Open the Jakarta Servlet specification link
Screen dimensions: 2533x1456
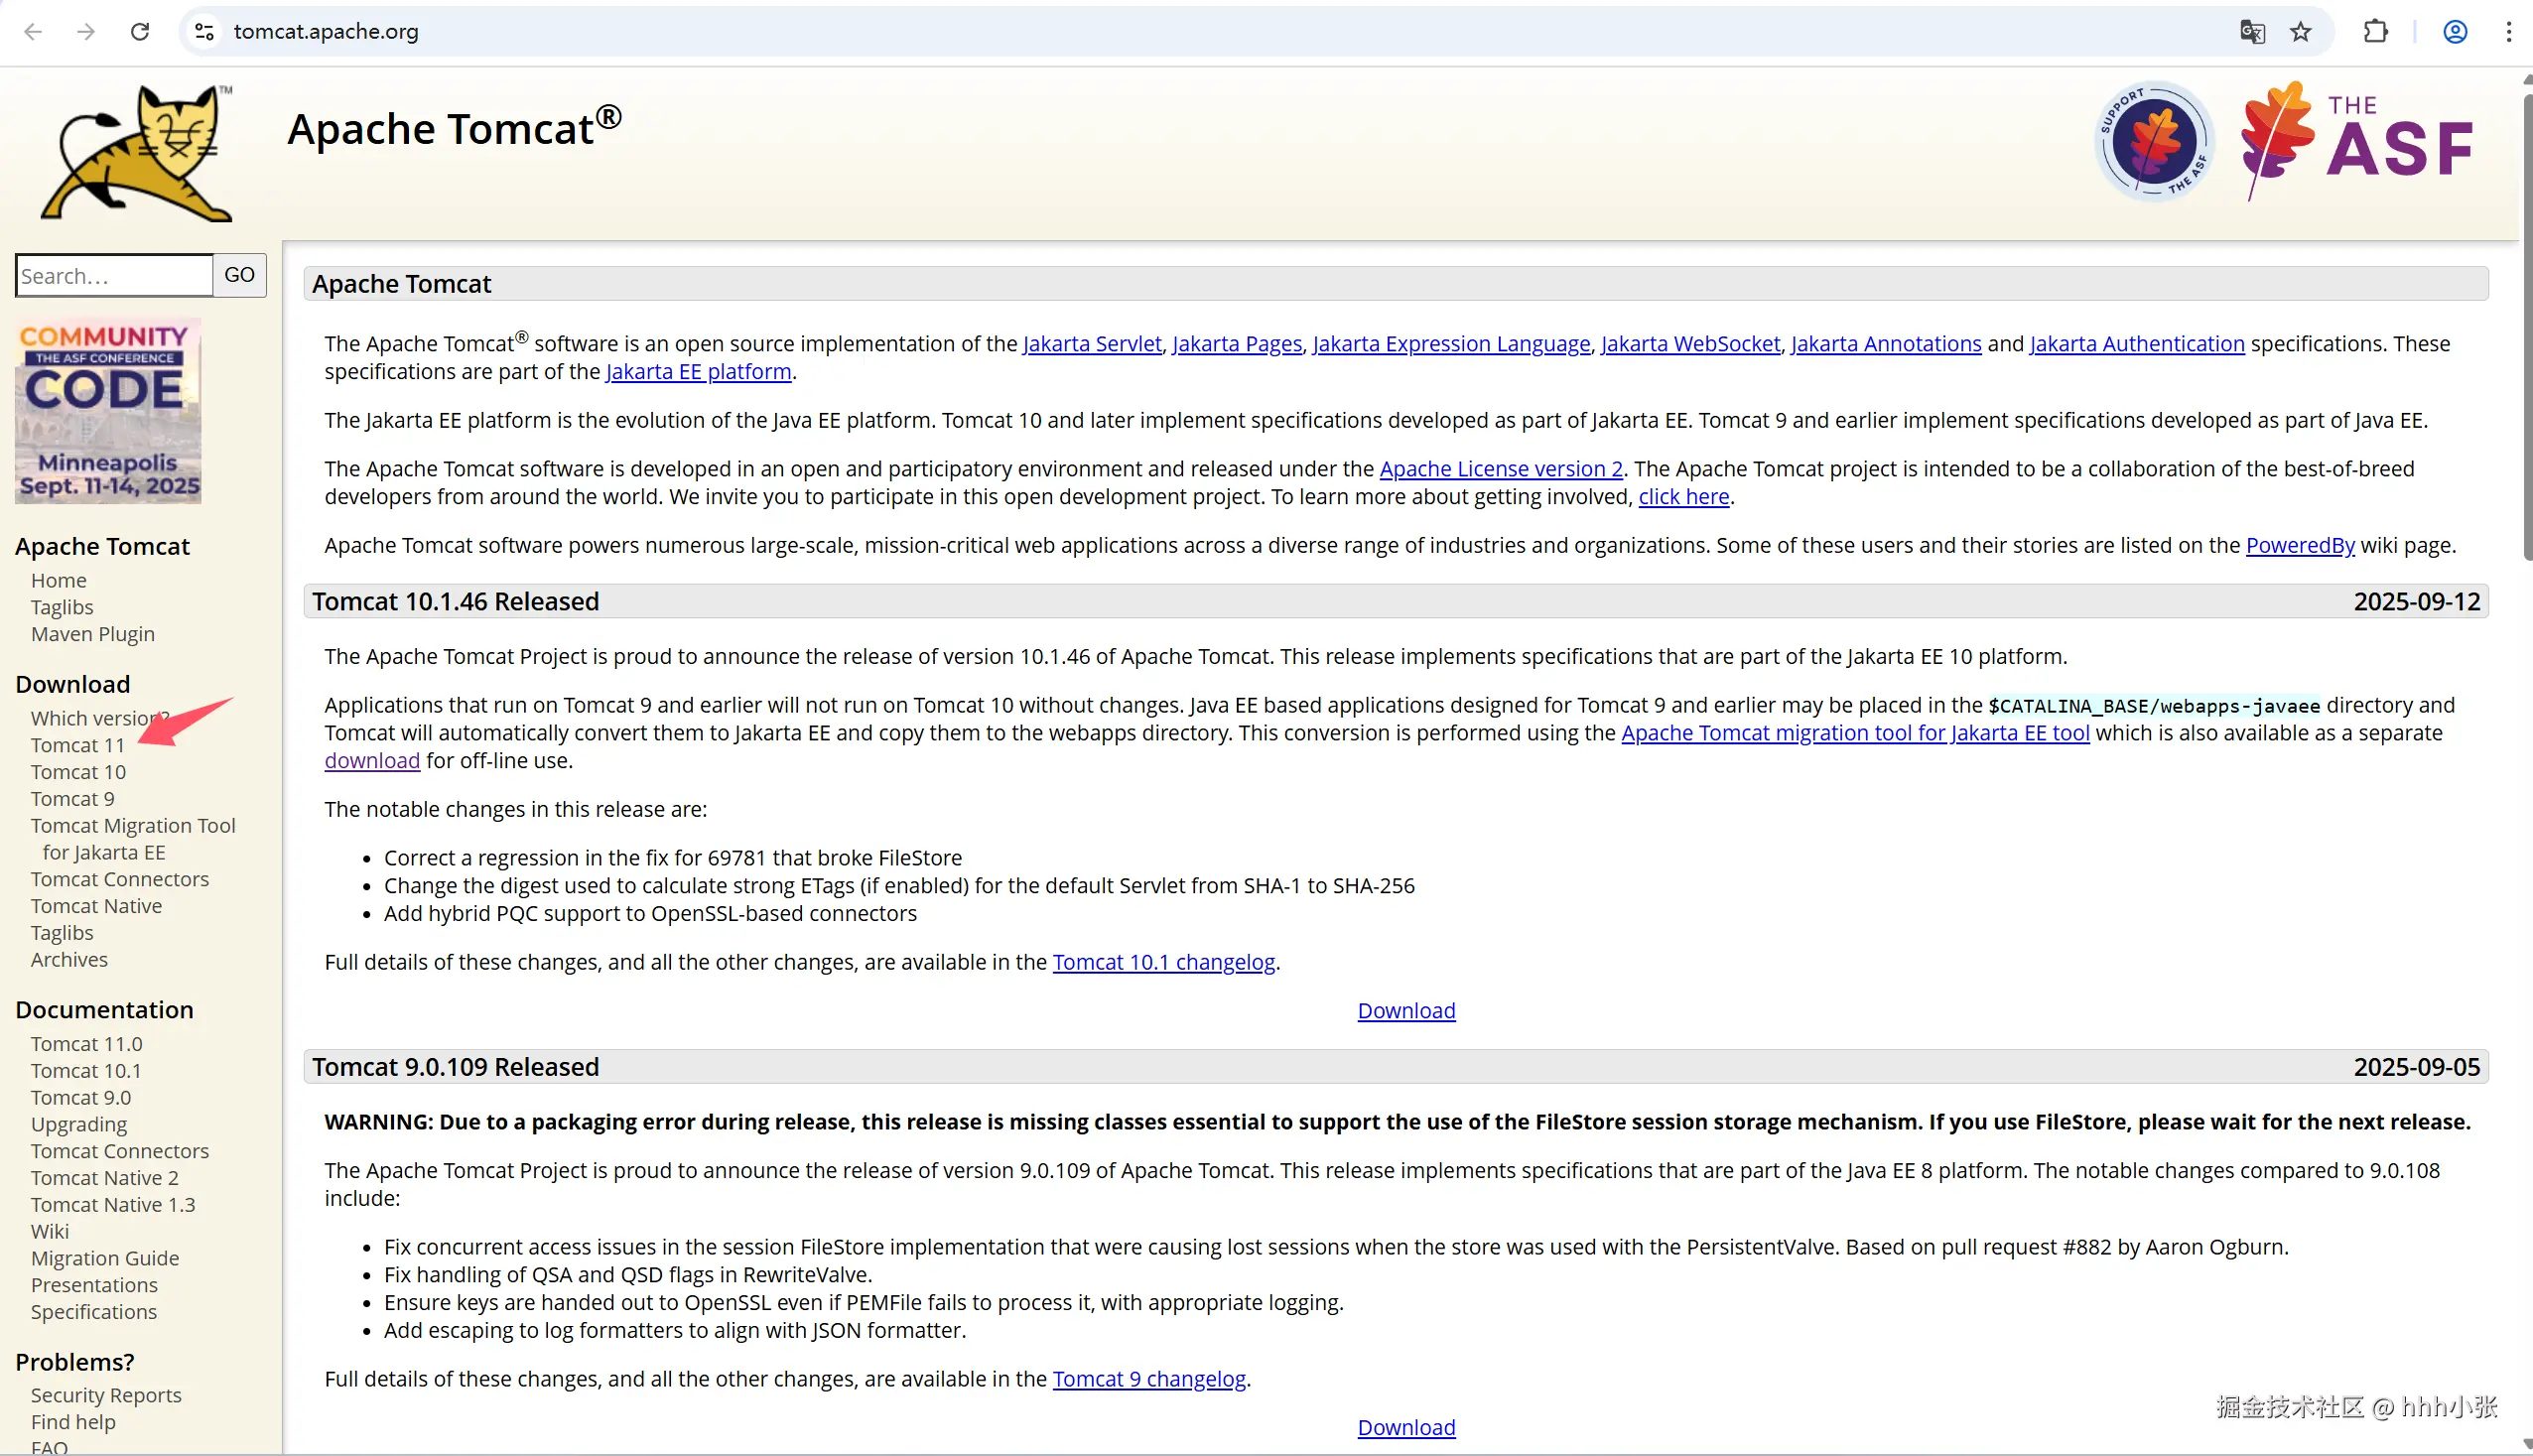(1091, 344)
